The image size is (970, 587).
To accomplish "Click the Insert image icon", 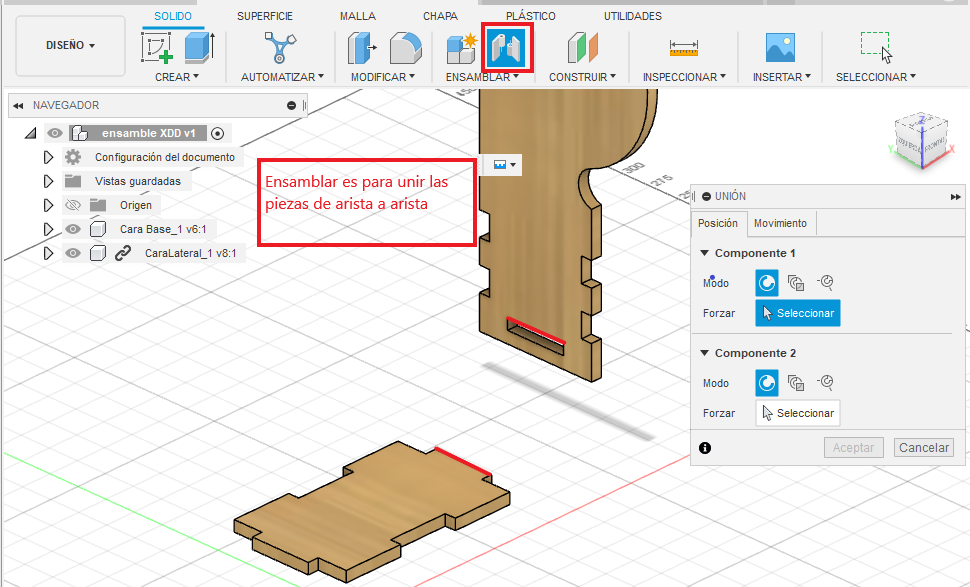I will pos(780,48).
